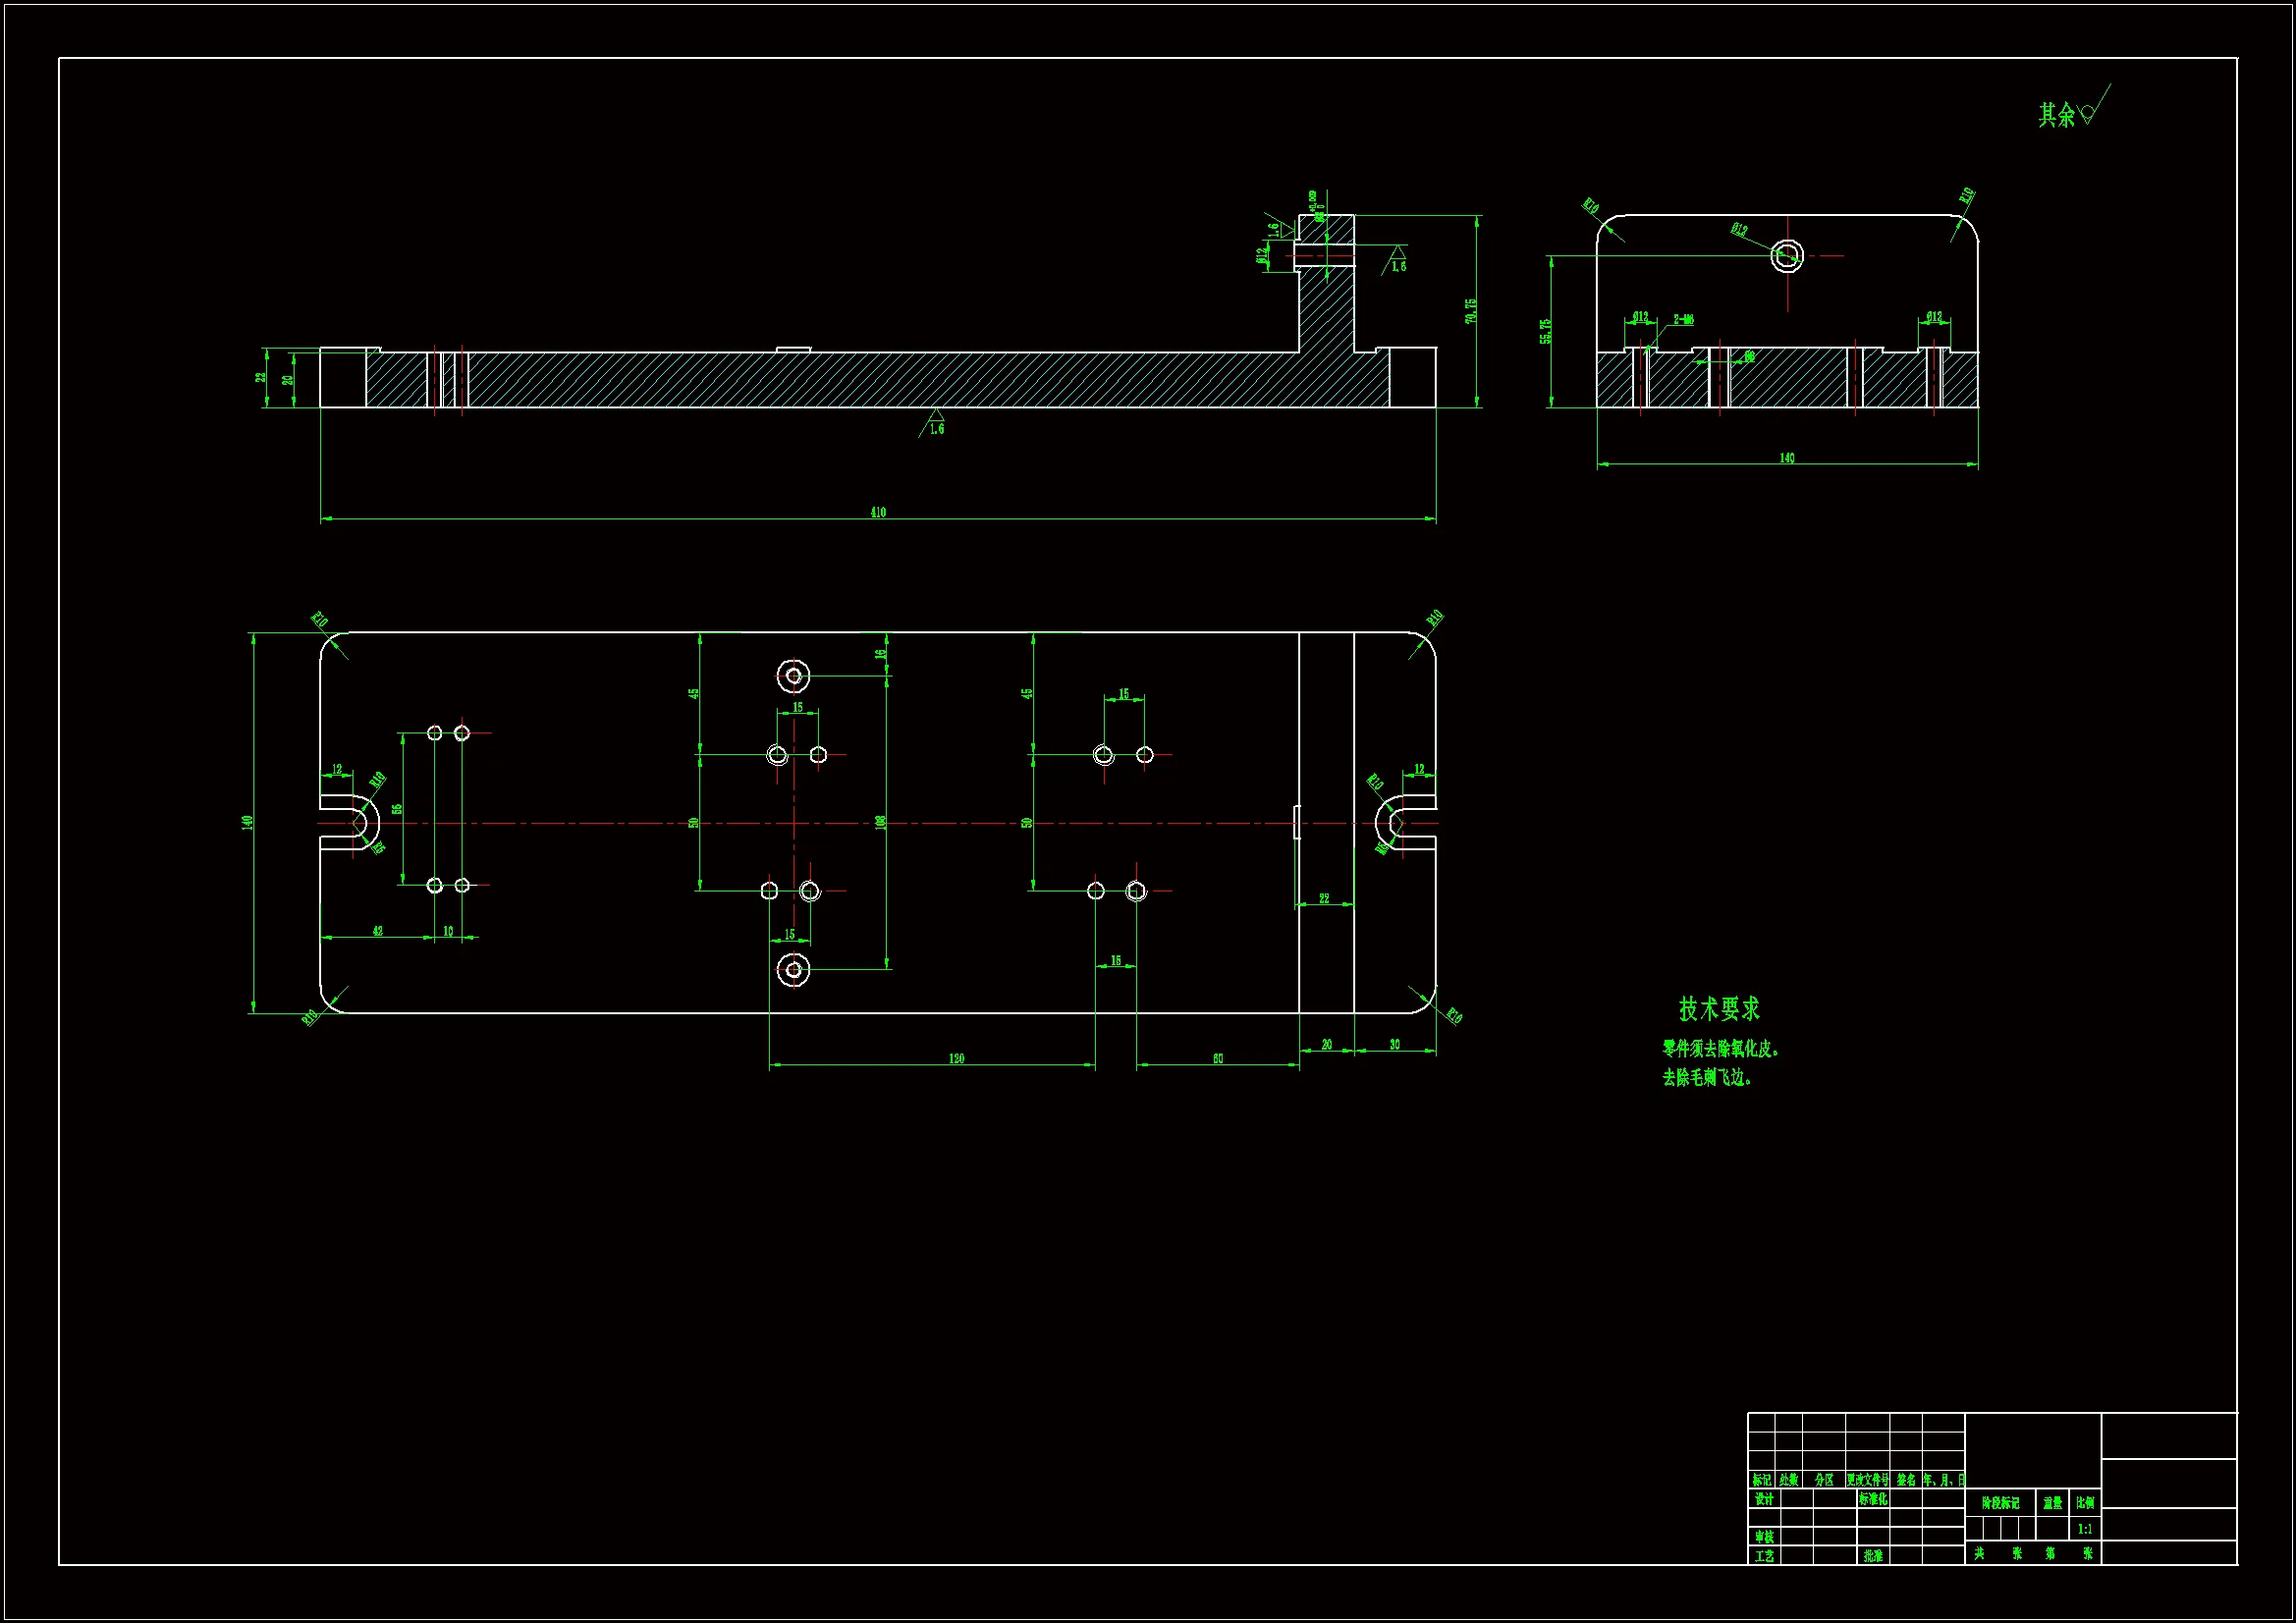Click the 批准 label in title block
This screenshot has height=1623, width=2296.
1873,1556
